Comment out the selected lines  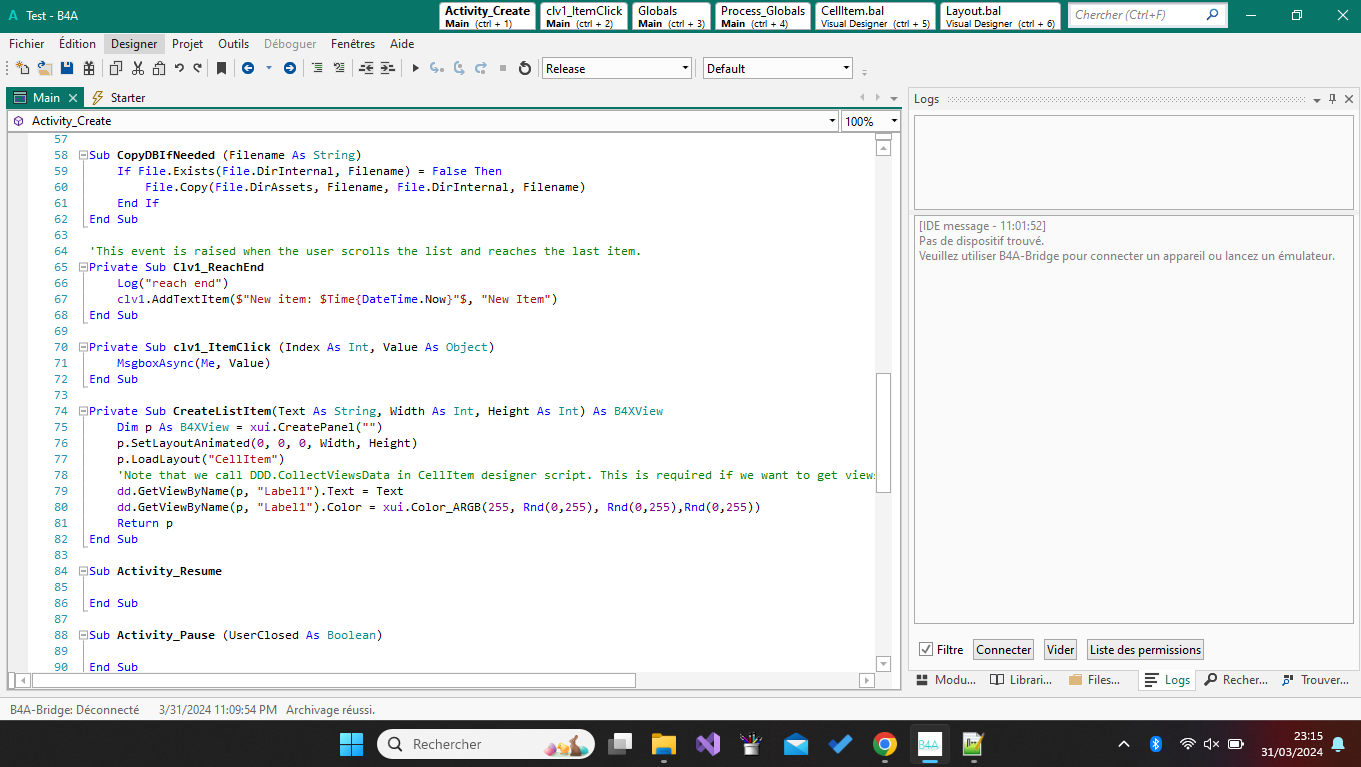[x=317, y=68]
